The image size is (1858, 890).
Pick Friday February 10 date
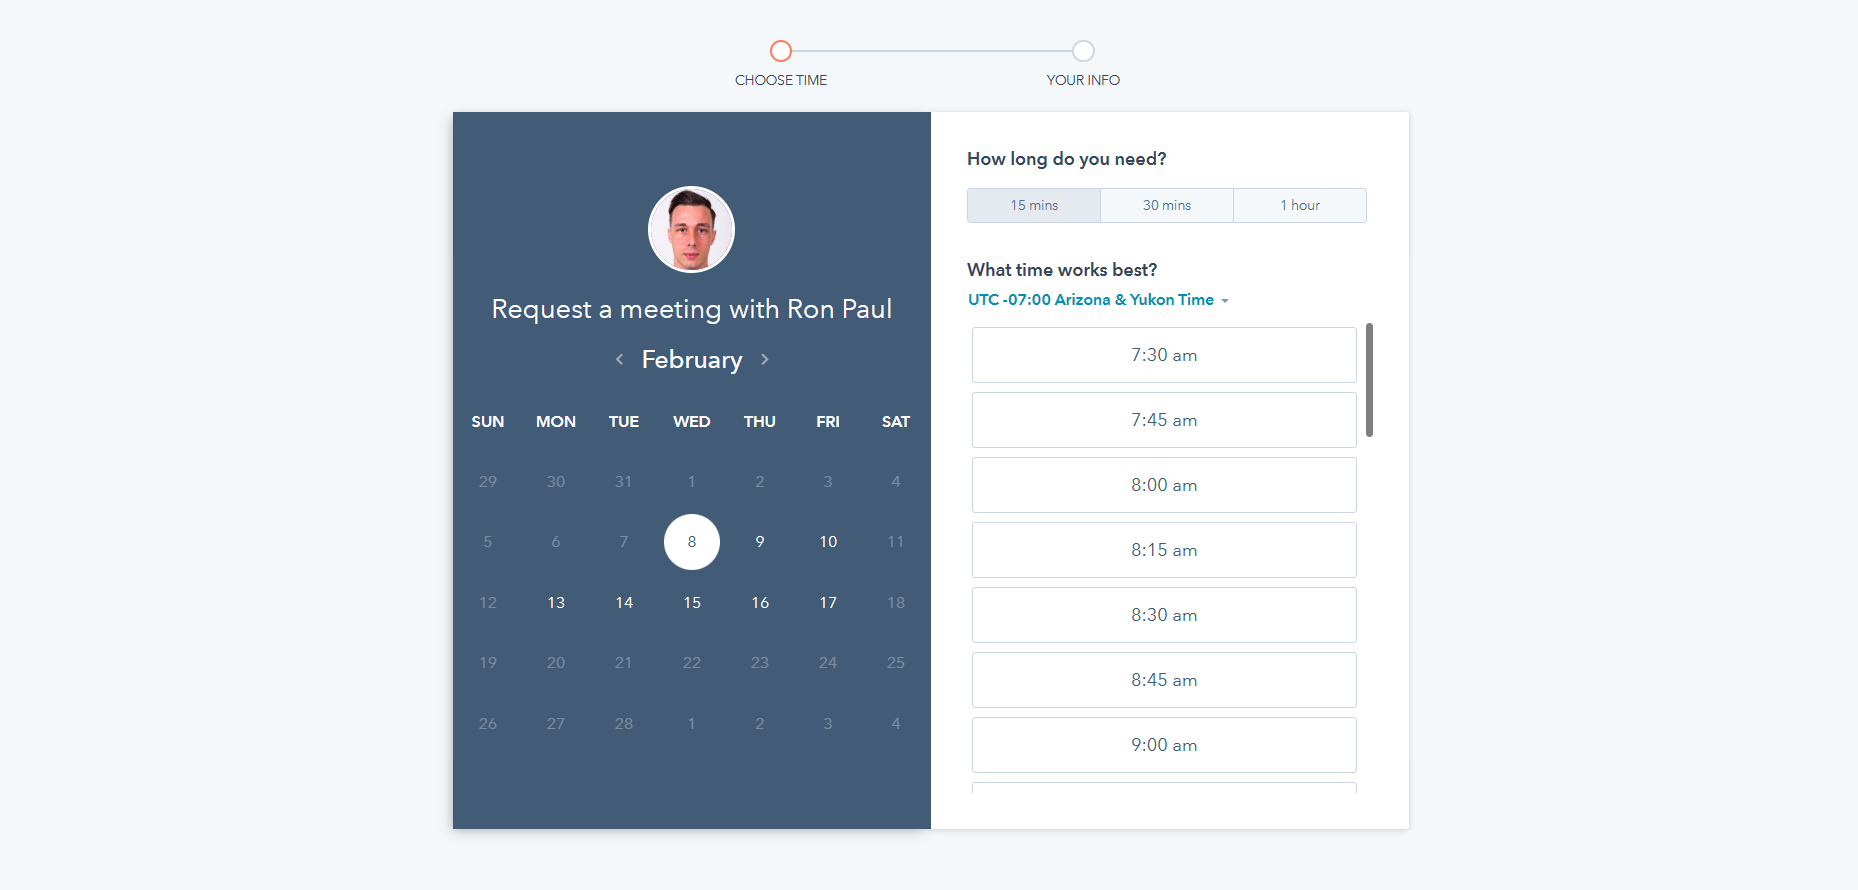pos(828,542)
